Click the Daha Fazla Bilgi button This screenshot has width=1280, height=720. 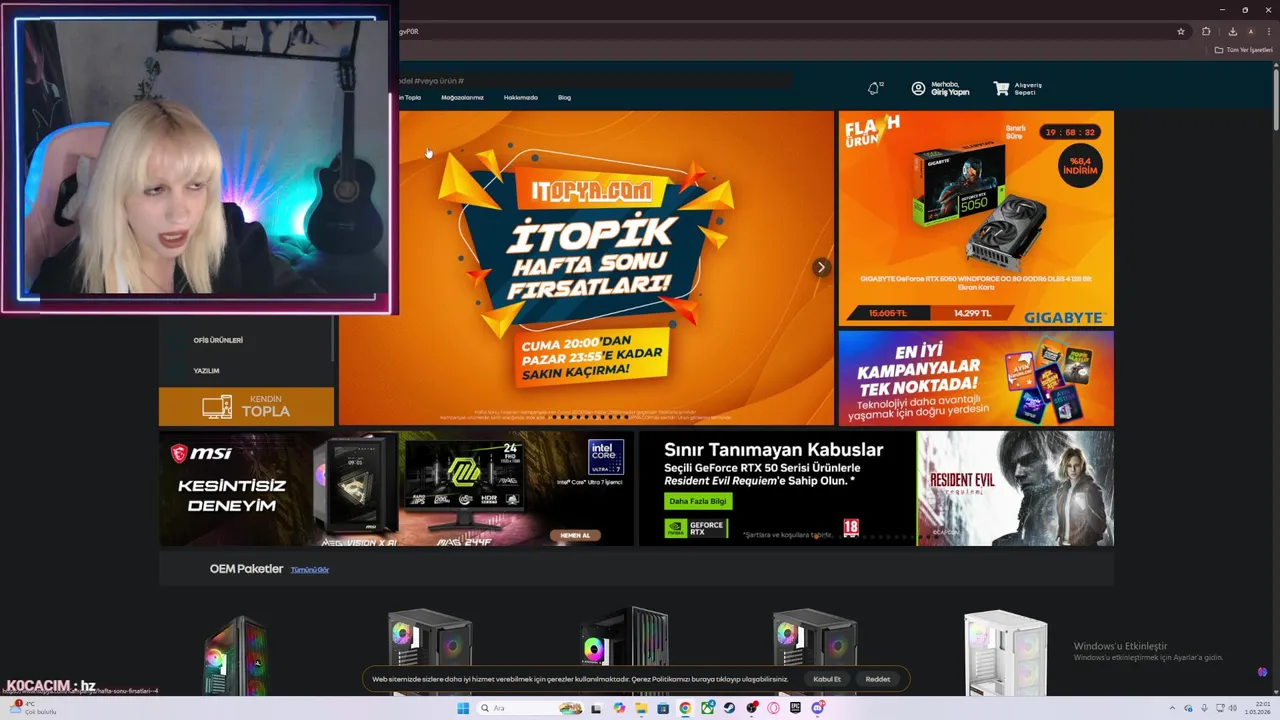coord(700,501)
